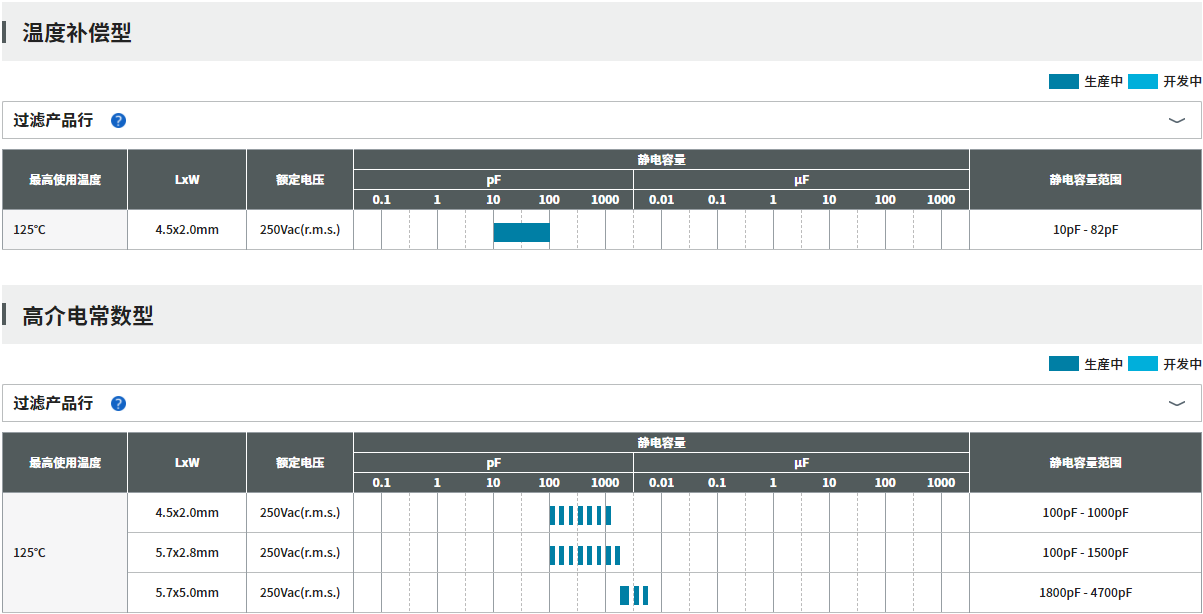Screen dimensions: 1203x614
Task: Open the 100pF - 1000pF range cell
Action: (1085, 513)
